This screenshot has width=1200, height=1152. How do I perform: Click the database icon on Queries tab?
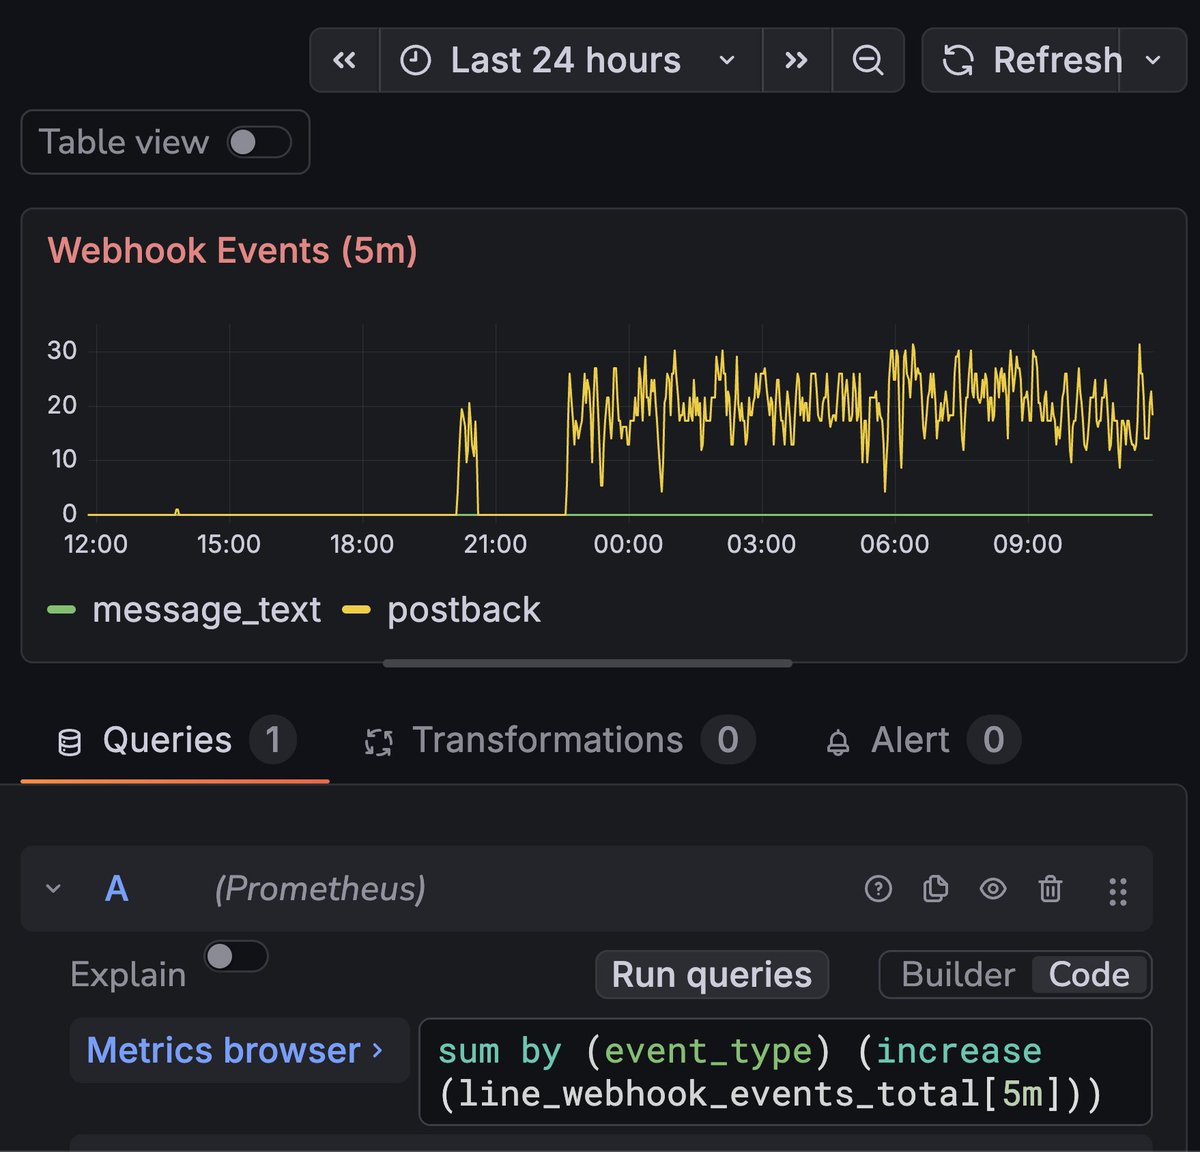click(70, 742)
